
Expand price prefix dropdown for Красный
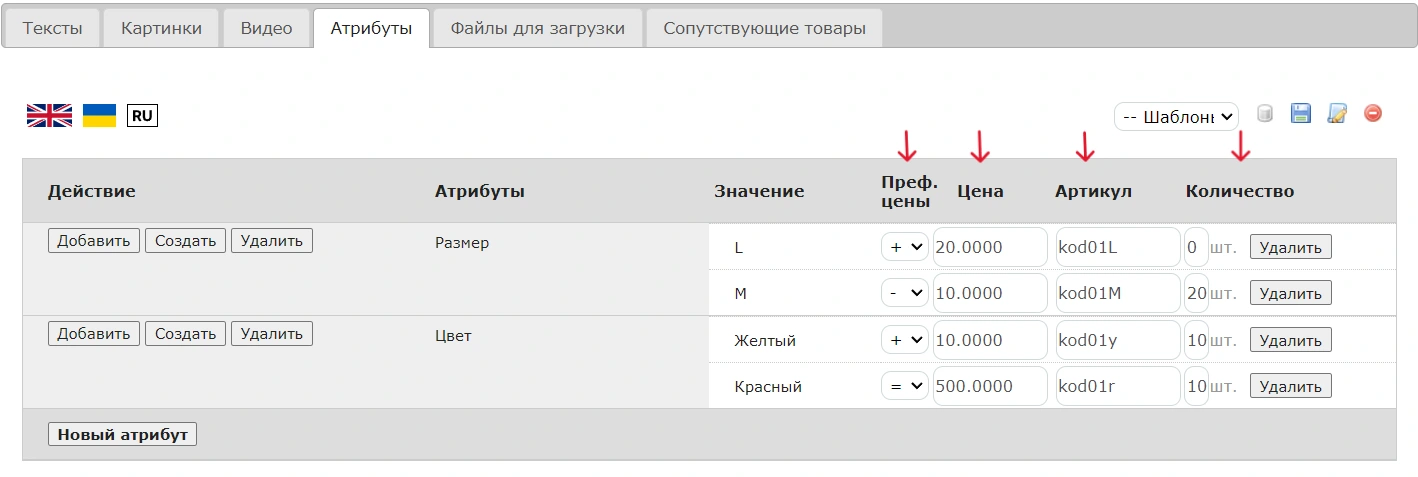(905, 386)
